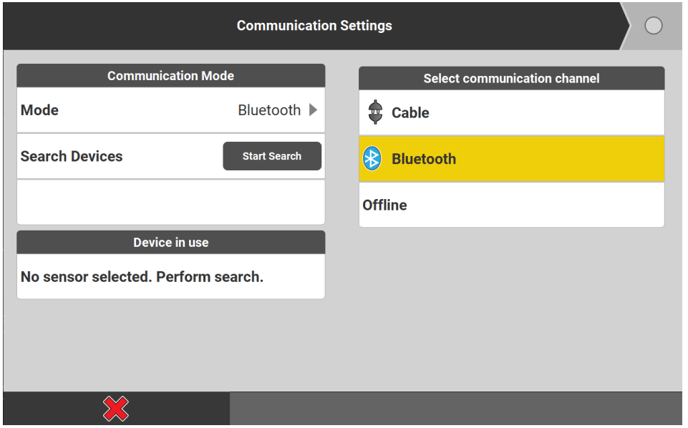Click the empty row under Search Devices

tap(171, 202)
